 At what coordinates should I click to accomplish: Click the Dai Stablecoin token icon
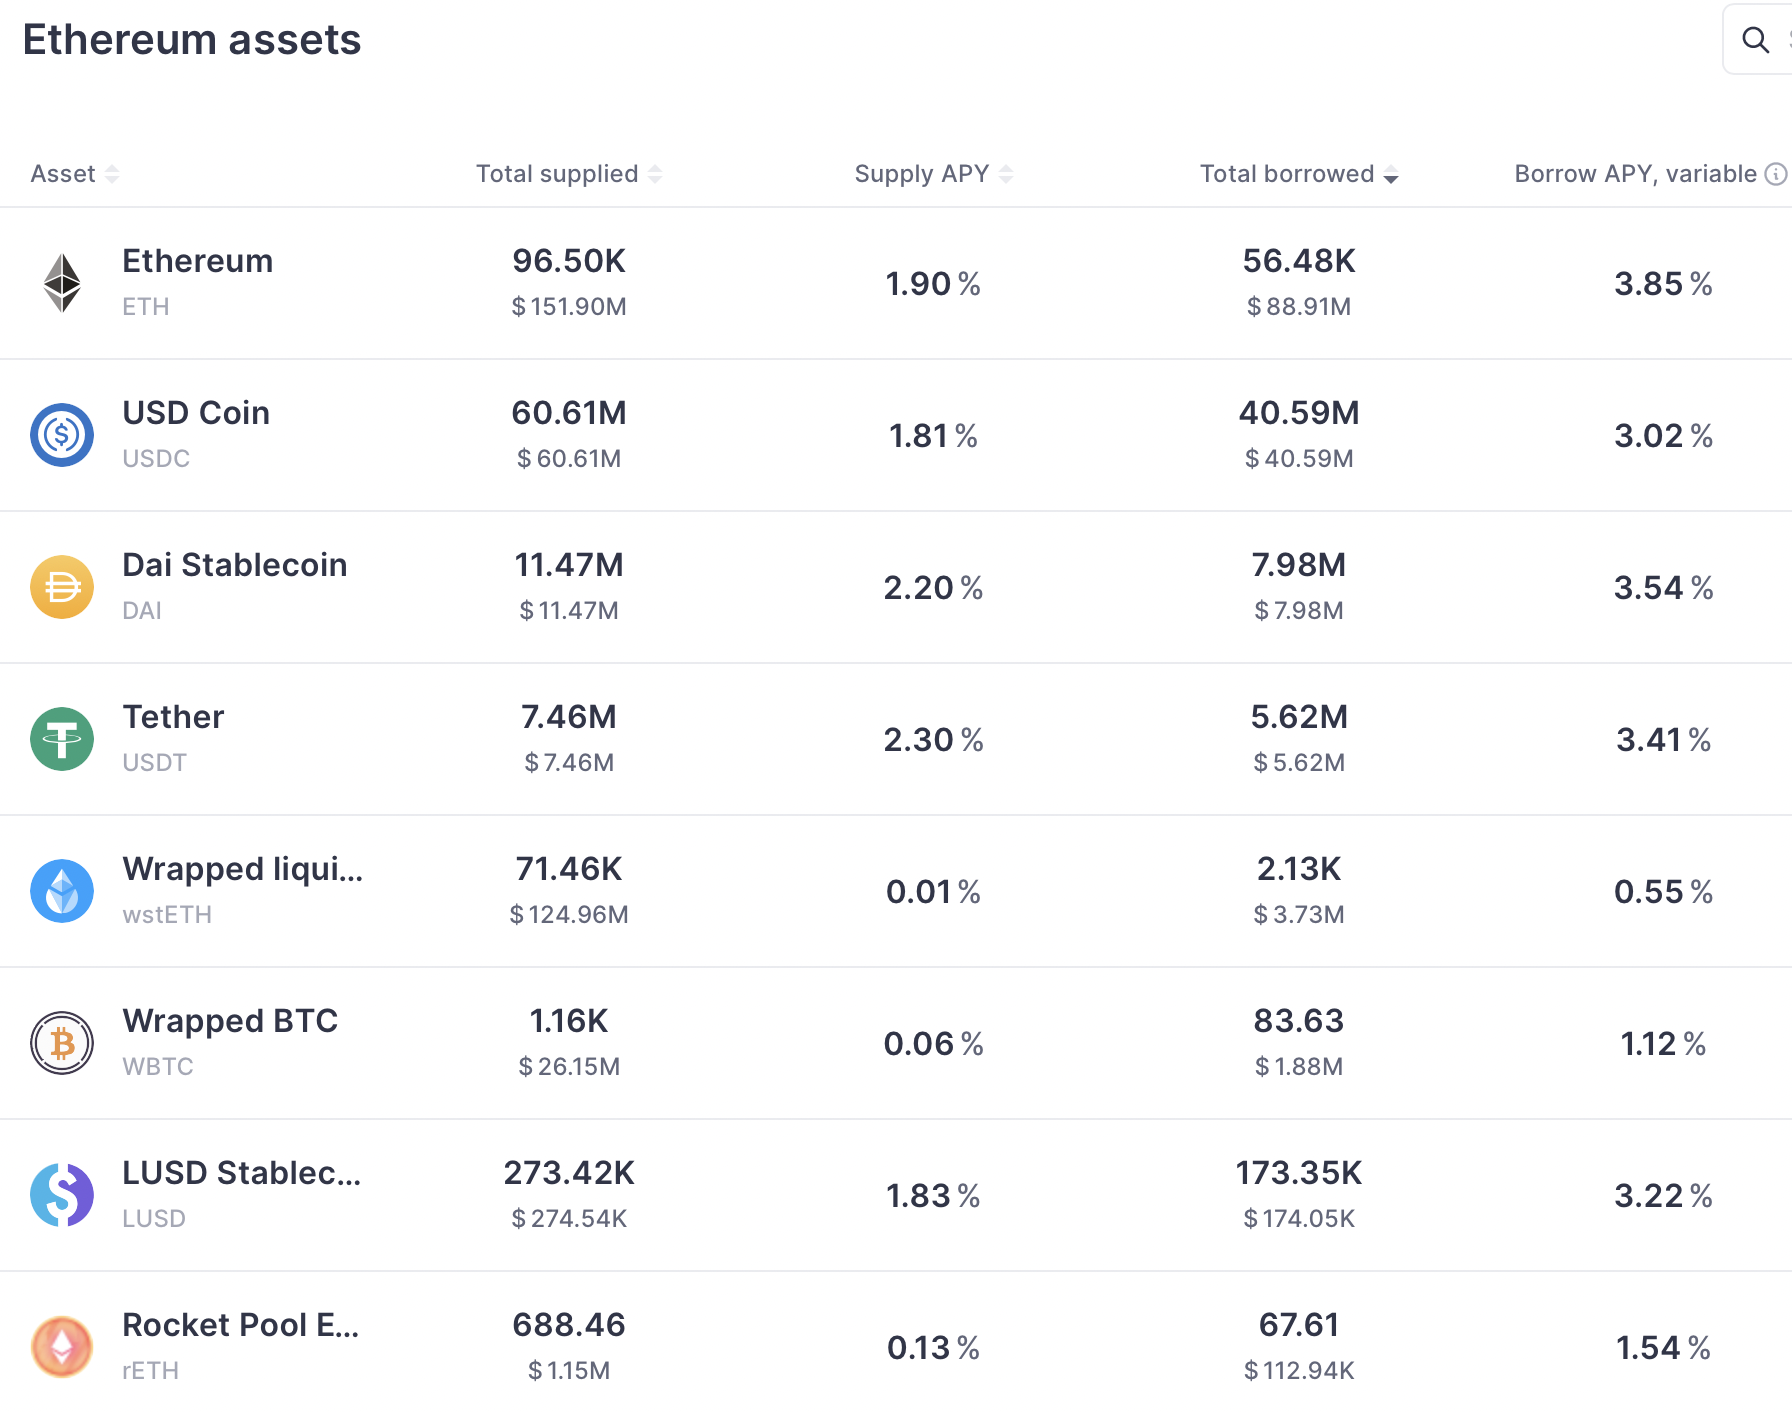pos(62,587)
